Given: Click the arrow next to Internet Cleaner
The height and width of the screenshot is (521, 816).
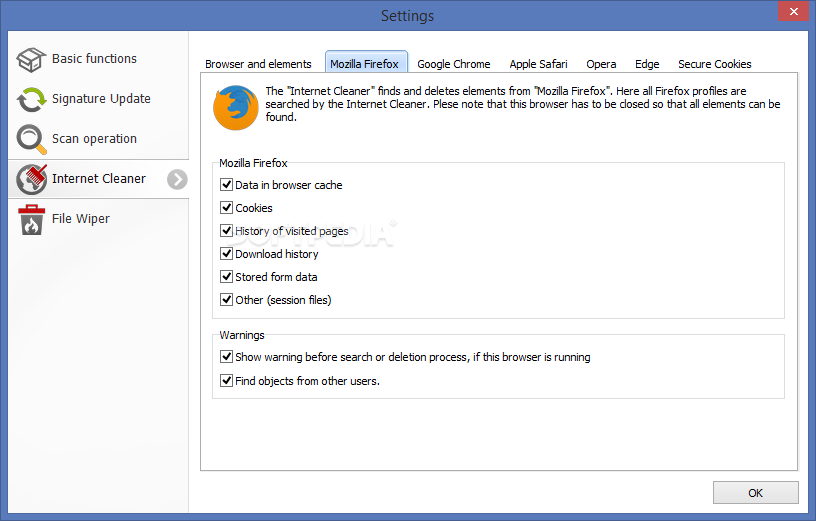Looking at the screenshot, I should pyautogui.click(x=177, y=180).
